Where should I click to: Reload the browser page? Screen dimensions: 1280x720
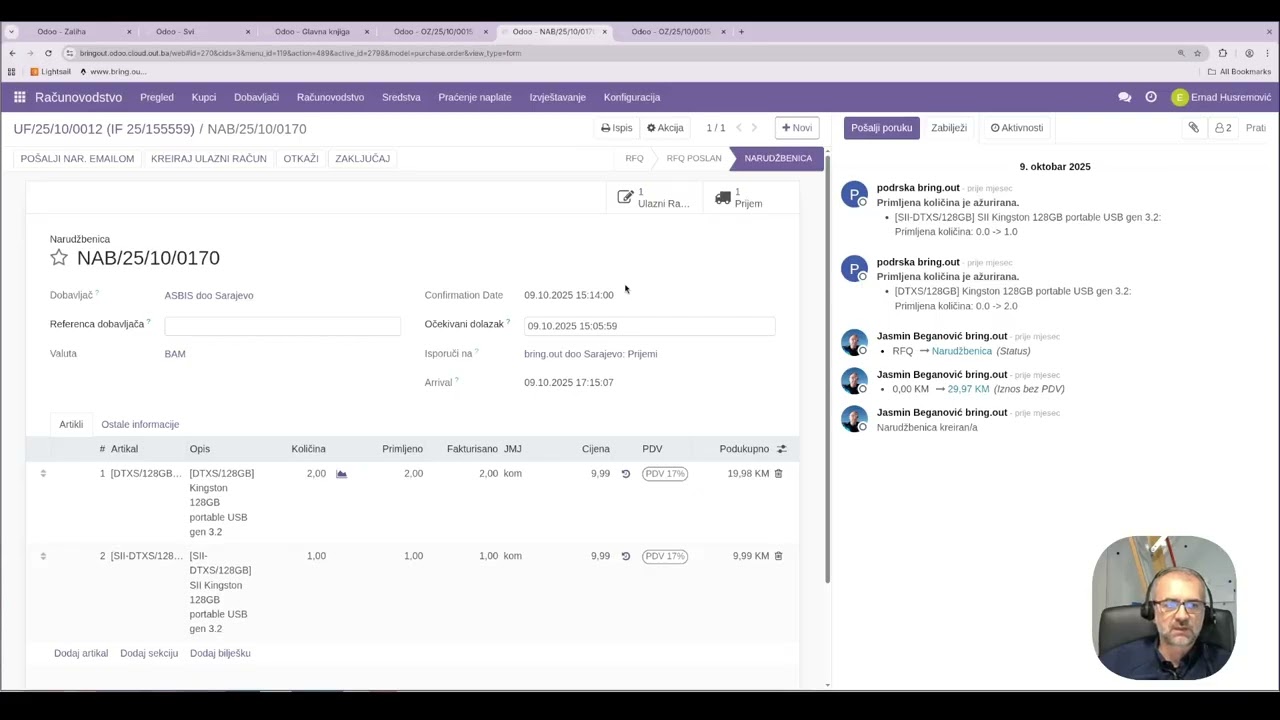tap(48, 53)
